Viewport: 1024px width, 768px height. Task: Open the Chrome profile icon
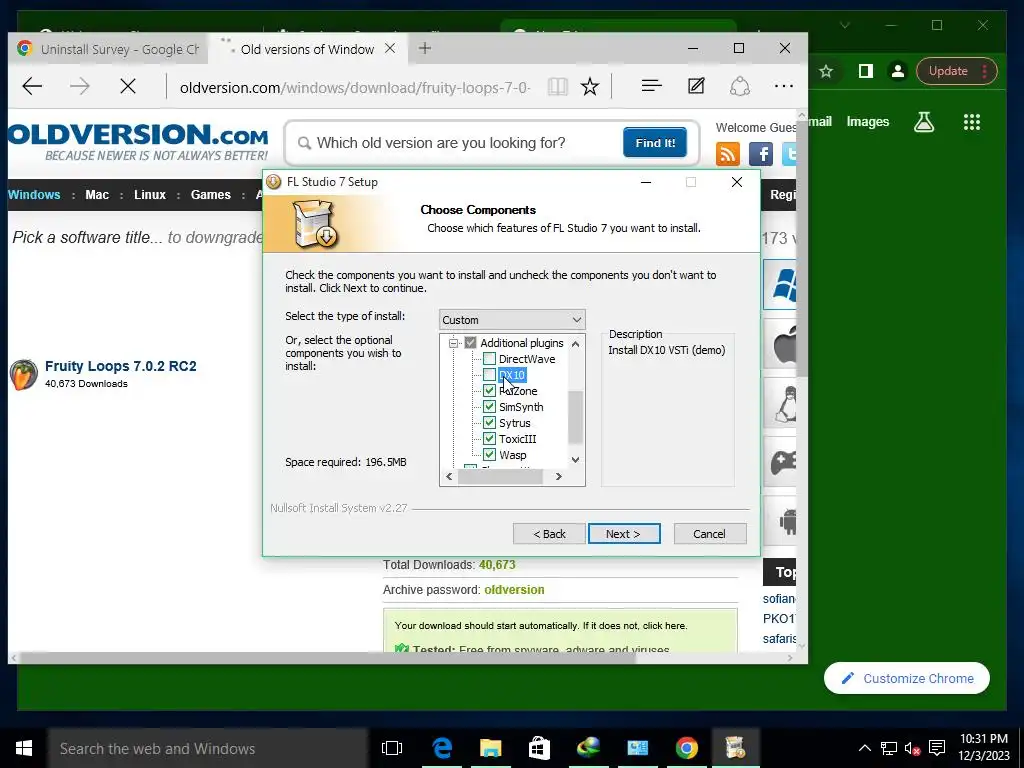click(898, 71)
